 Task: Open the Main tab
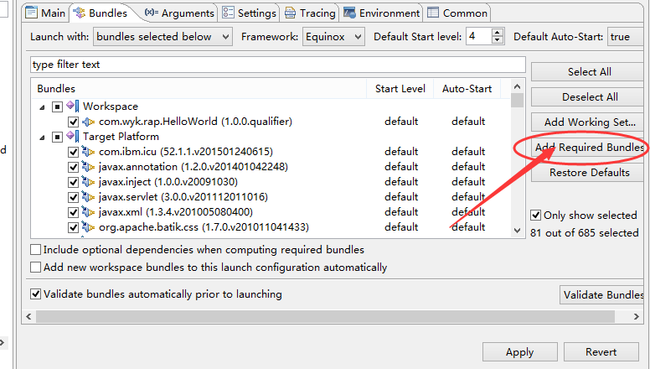point(45,13)
